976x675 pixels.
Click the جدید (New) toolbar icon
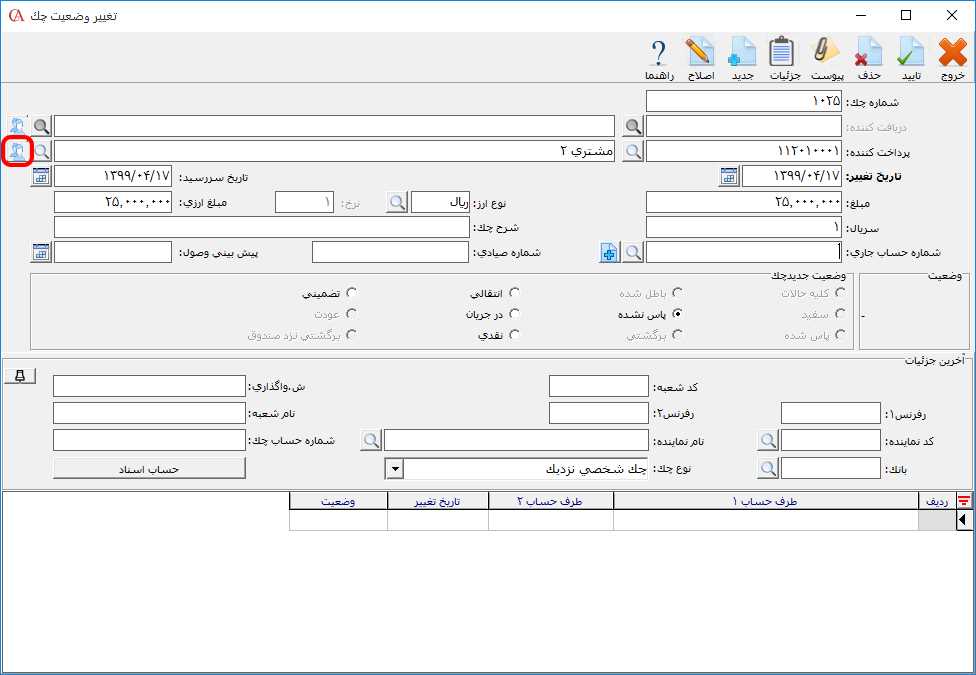point(741,53)
